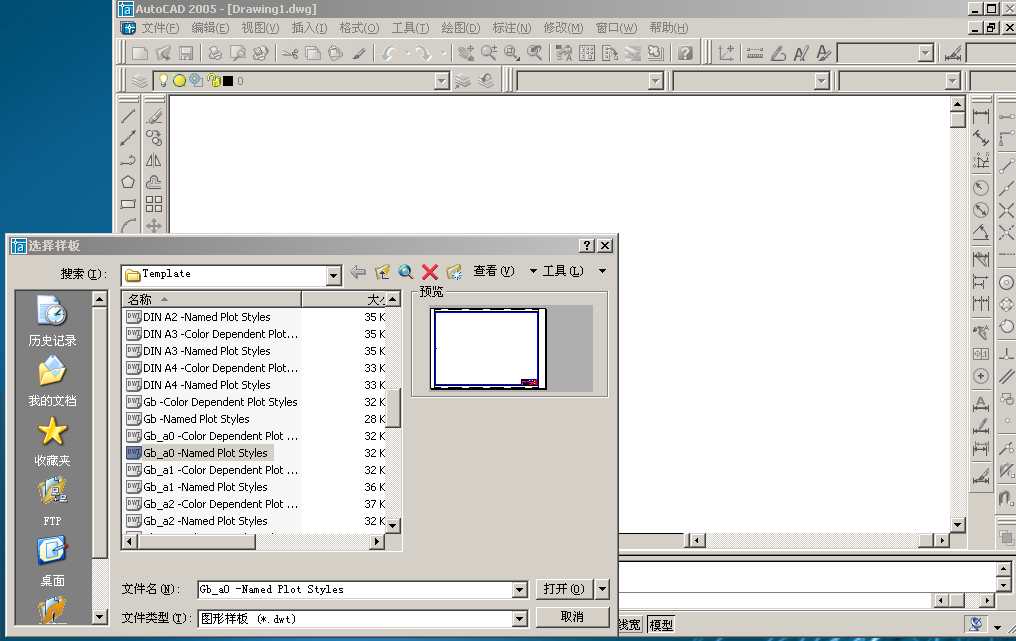Sort files by the 名称 column header
Image resolution: width=1016 pixels, height=641 pixels.
pyautogui.click(x=212, y=299)
